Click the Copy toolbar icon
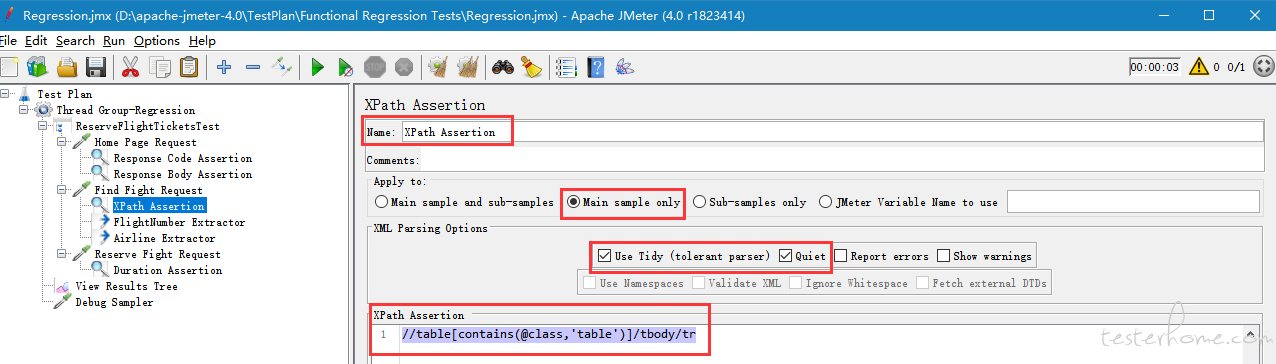Viewport: 1276px width, 364px height. [160, 67]
